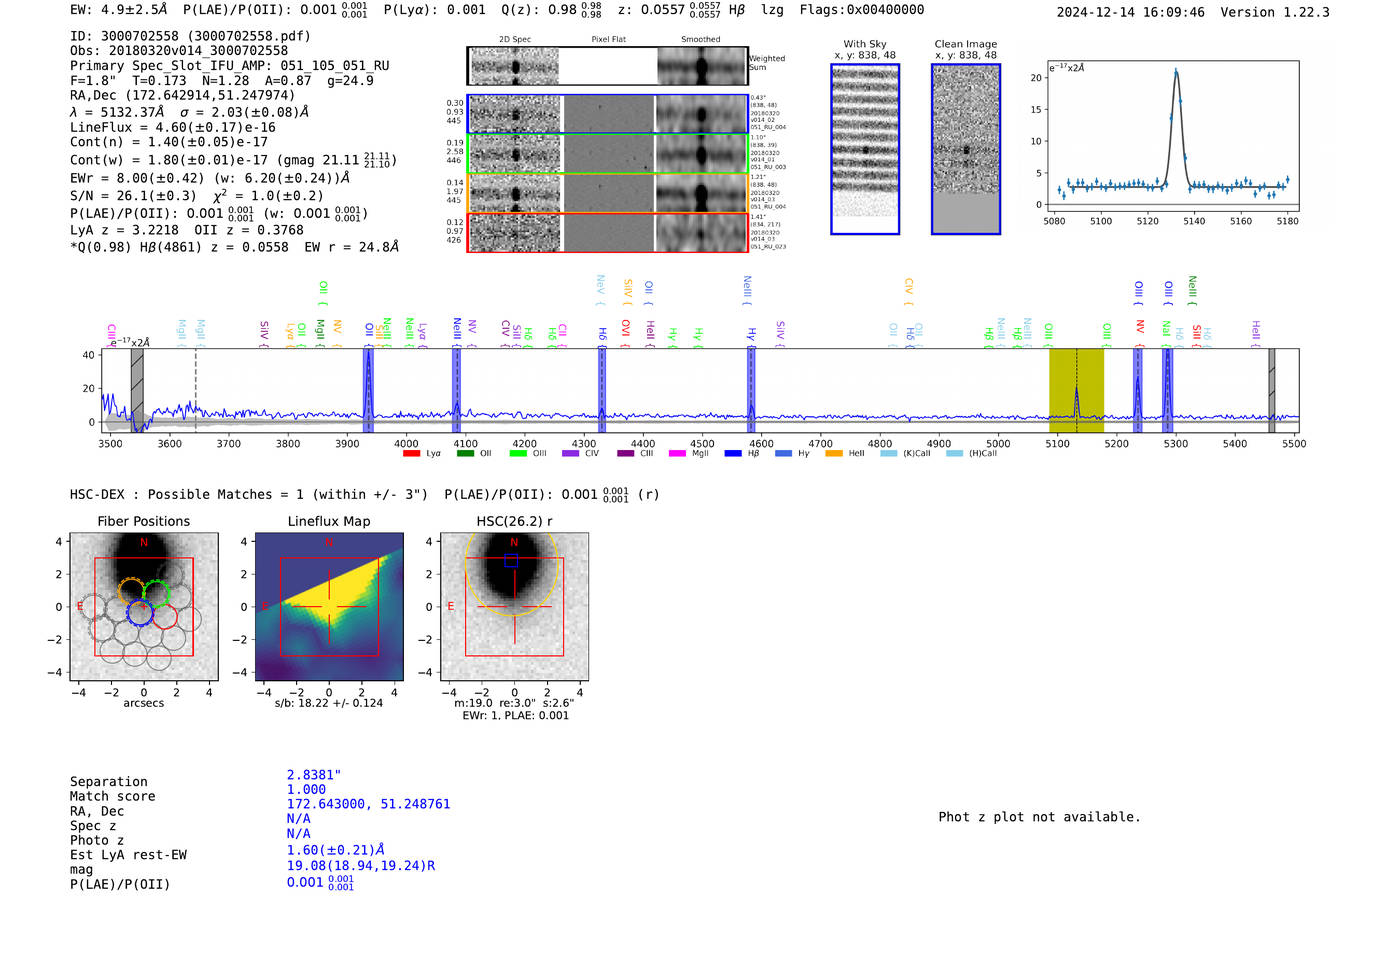Click the Flags:0x00400000 header text
This screenshot has width=1400, height=953.
point(862,10)
